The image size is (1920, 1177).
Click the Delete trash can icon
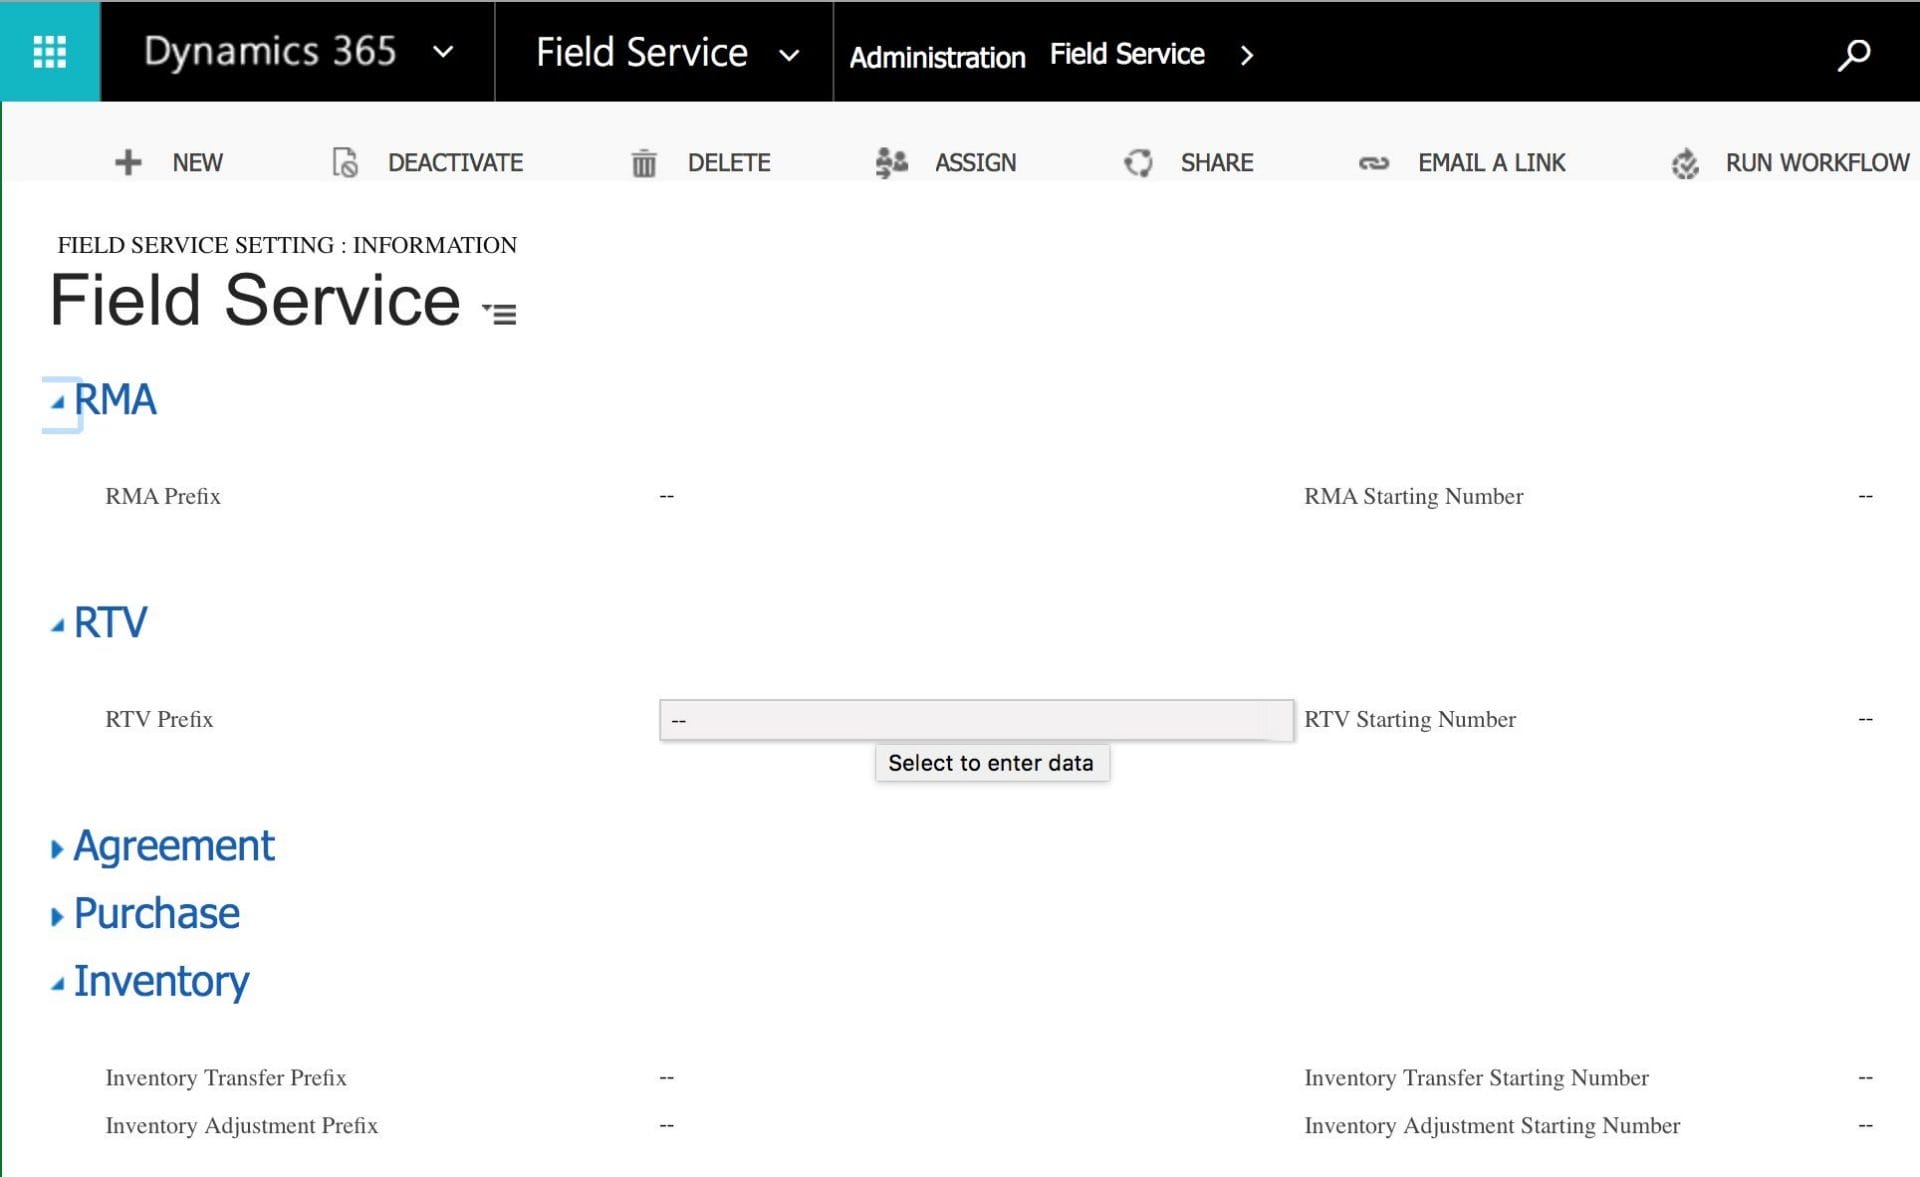click(x=645, y=162)
